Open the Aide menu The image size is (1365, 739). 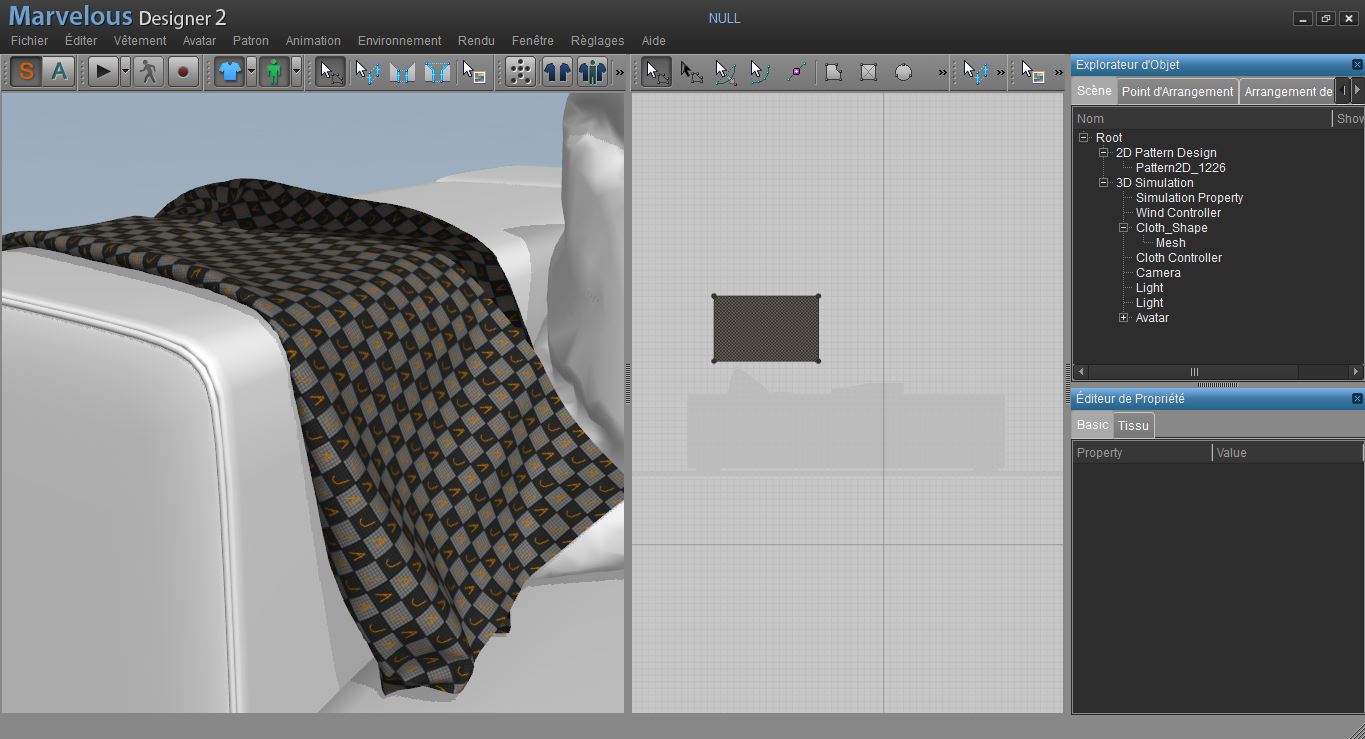pos(653,41)
